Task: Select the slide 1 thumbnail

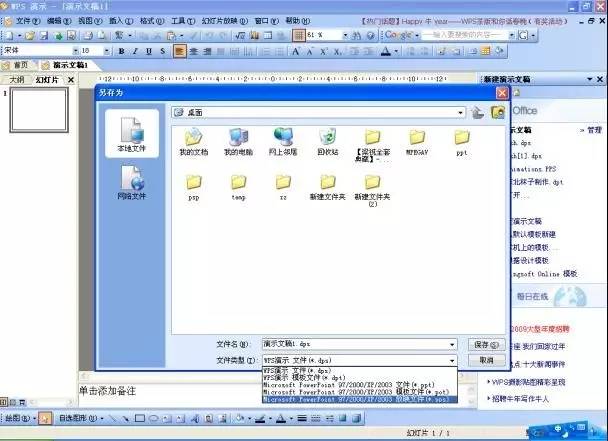Action: point(39,110)
